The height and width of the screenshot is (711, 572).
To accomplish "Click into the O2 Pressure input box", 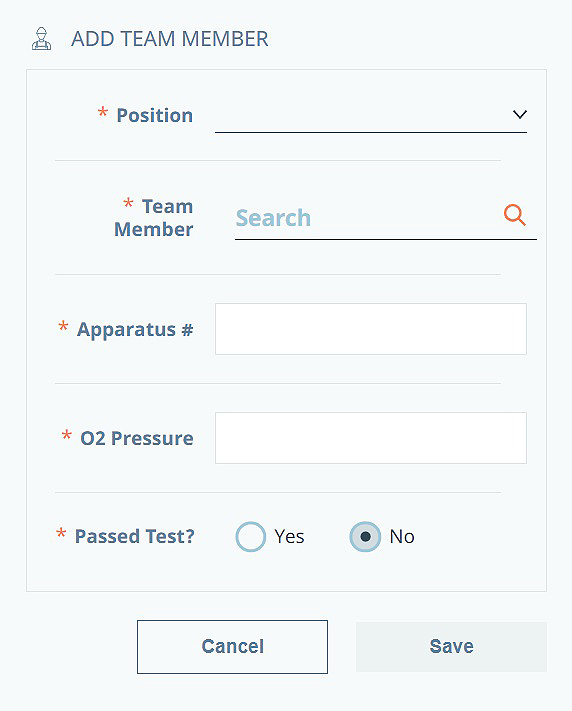I will pos(371,438).
